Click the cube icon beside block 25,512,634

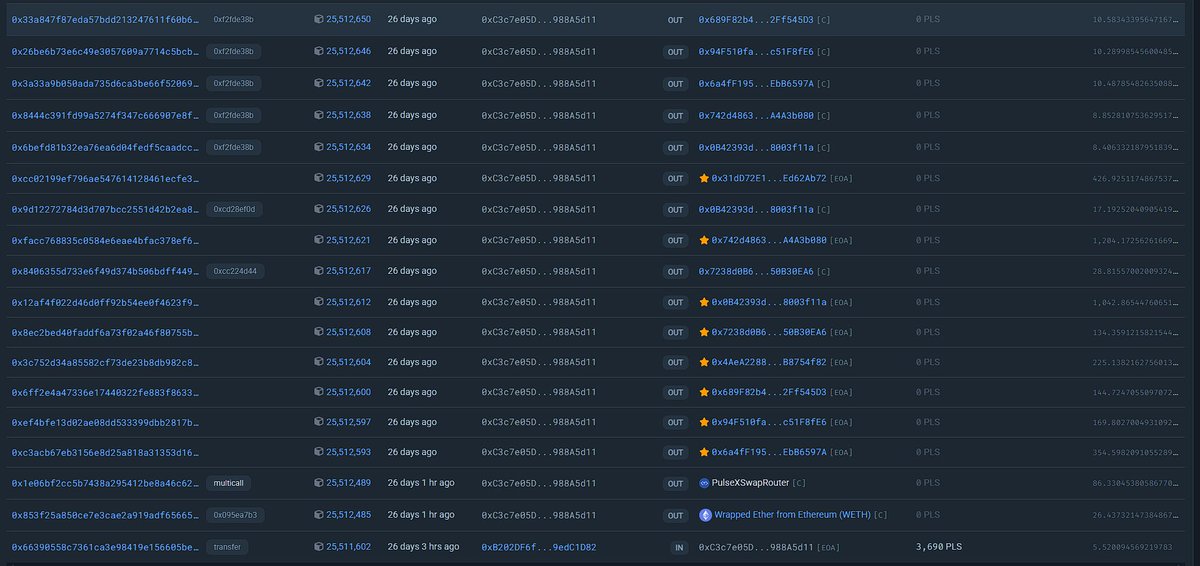point(318,147)
